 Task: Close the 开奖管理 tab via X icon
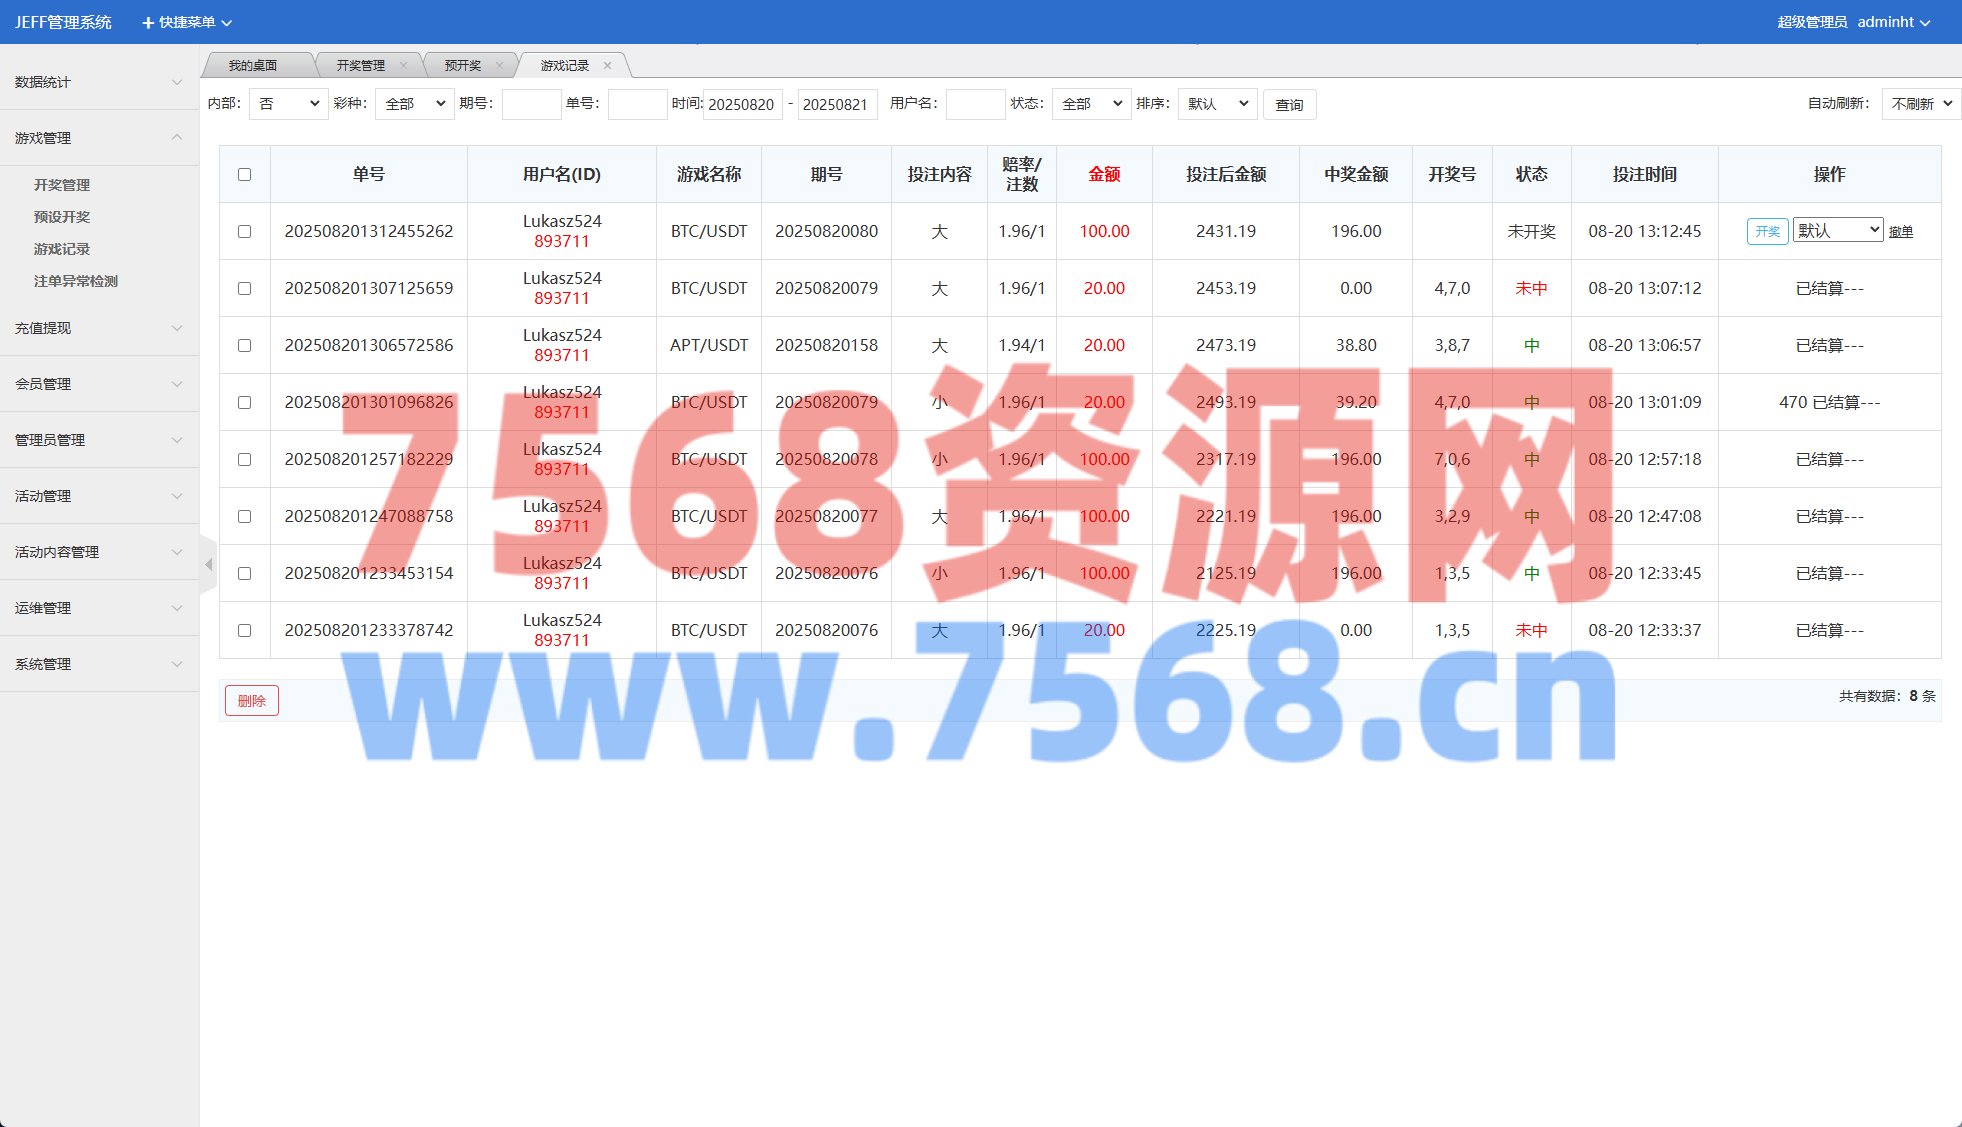tap(403, 66)
